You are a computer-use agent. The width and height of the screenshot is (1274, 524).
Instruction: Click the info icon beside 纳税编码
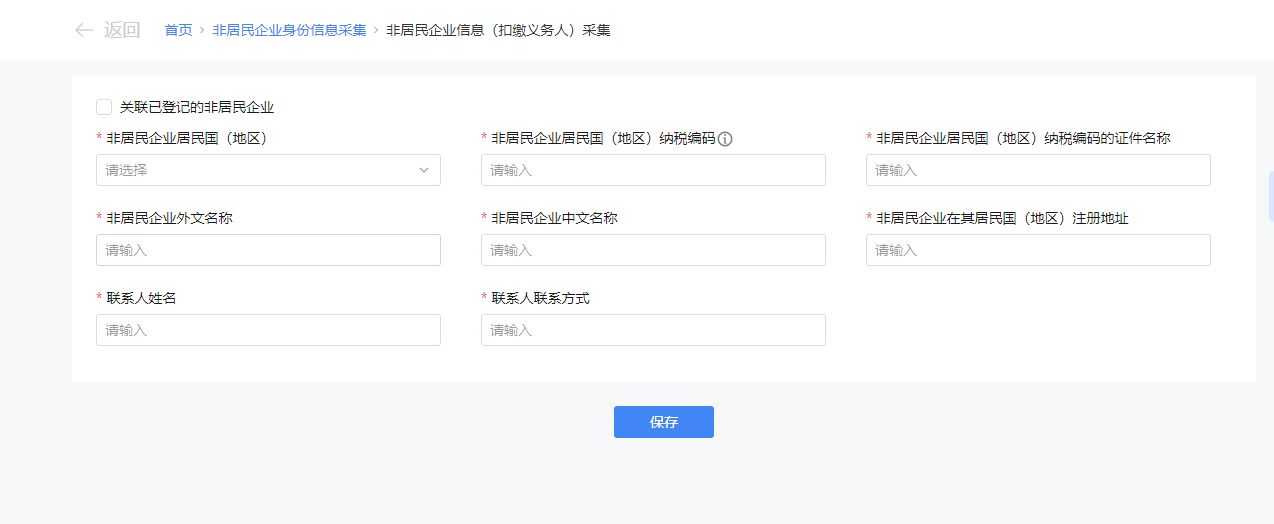pyautogui.click(x=725, y=139)
